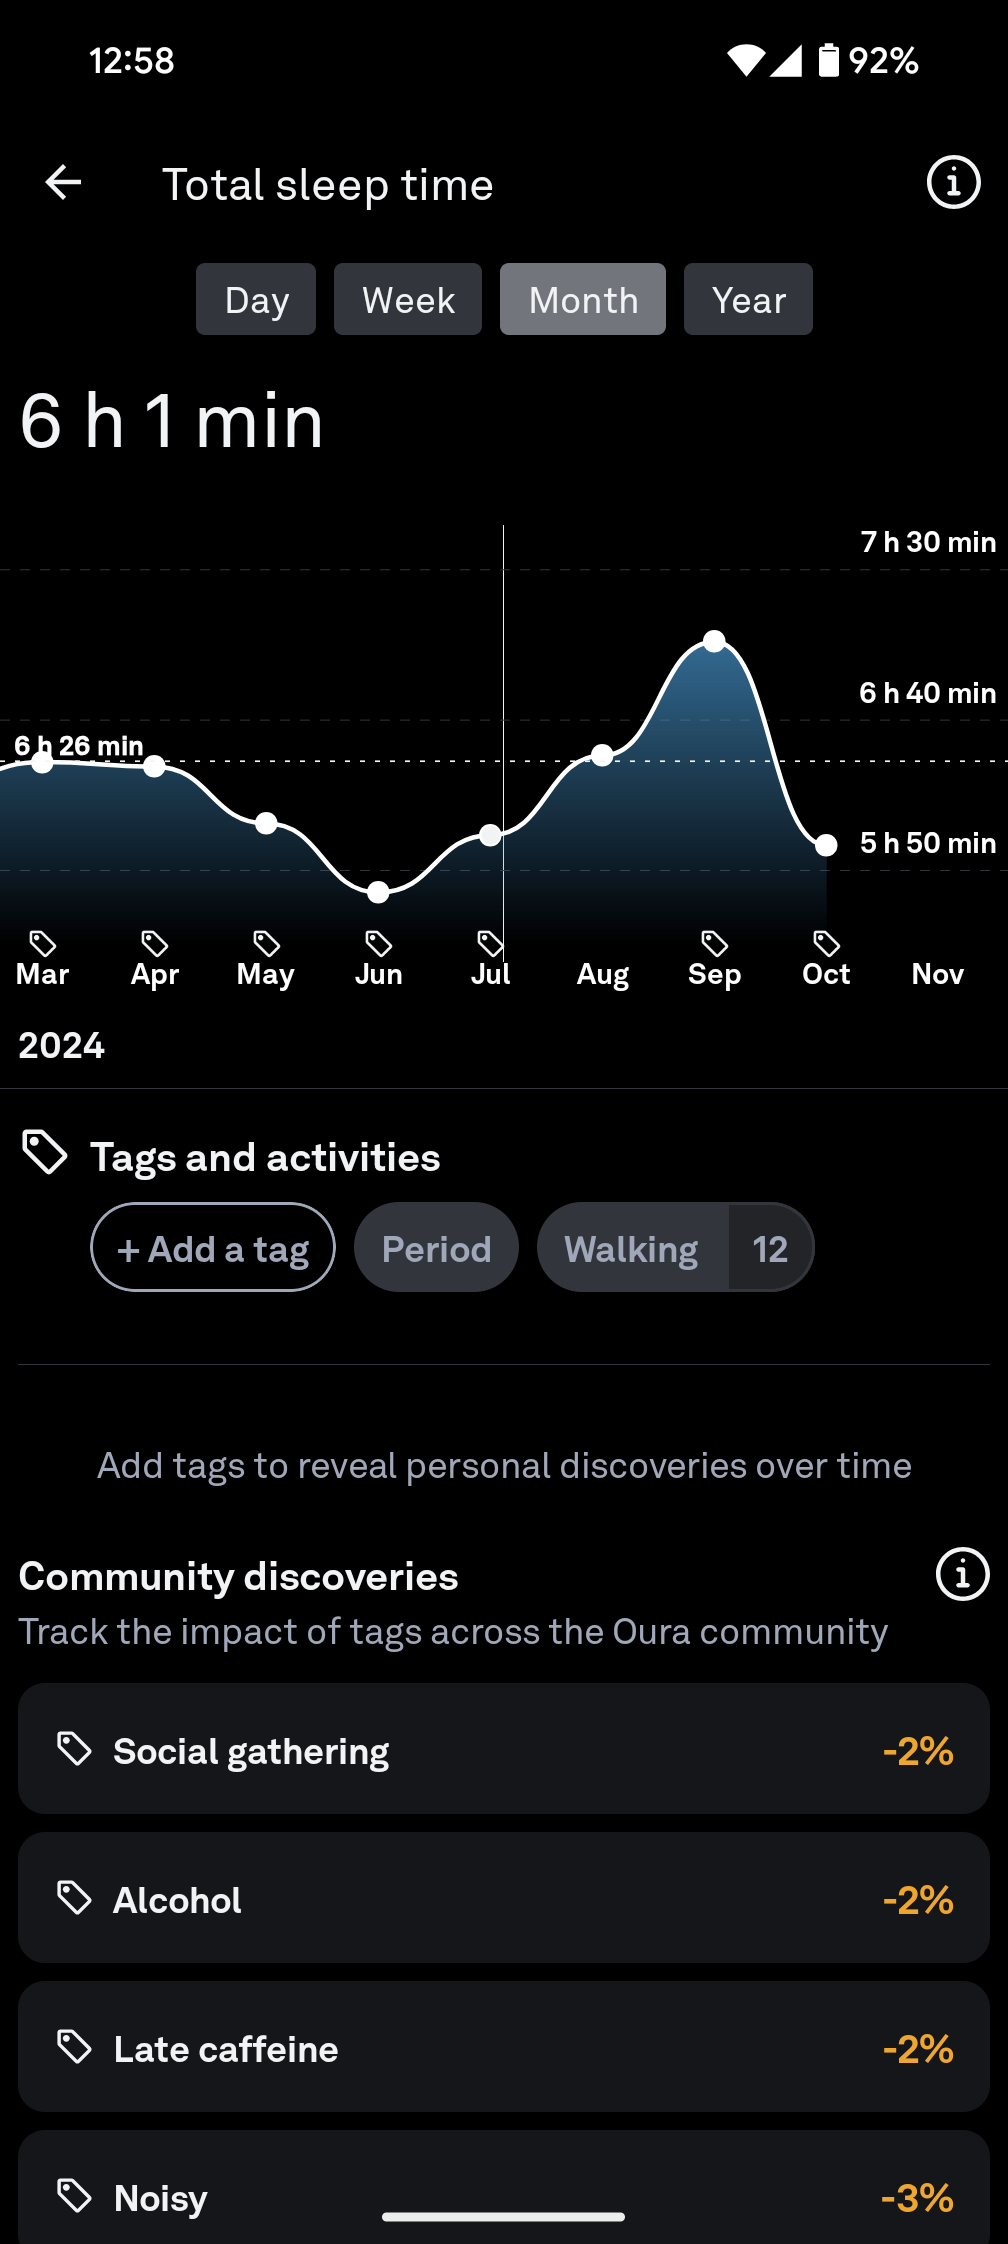The image size is (1008, 2244).
Task: Switch to the Day view
Action: coord(256,300)
